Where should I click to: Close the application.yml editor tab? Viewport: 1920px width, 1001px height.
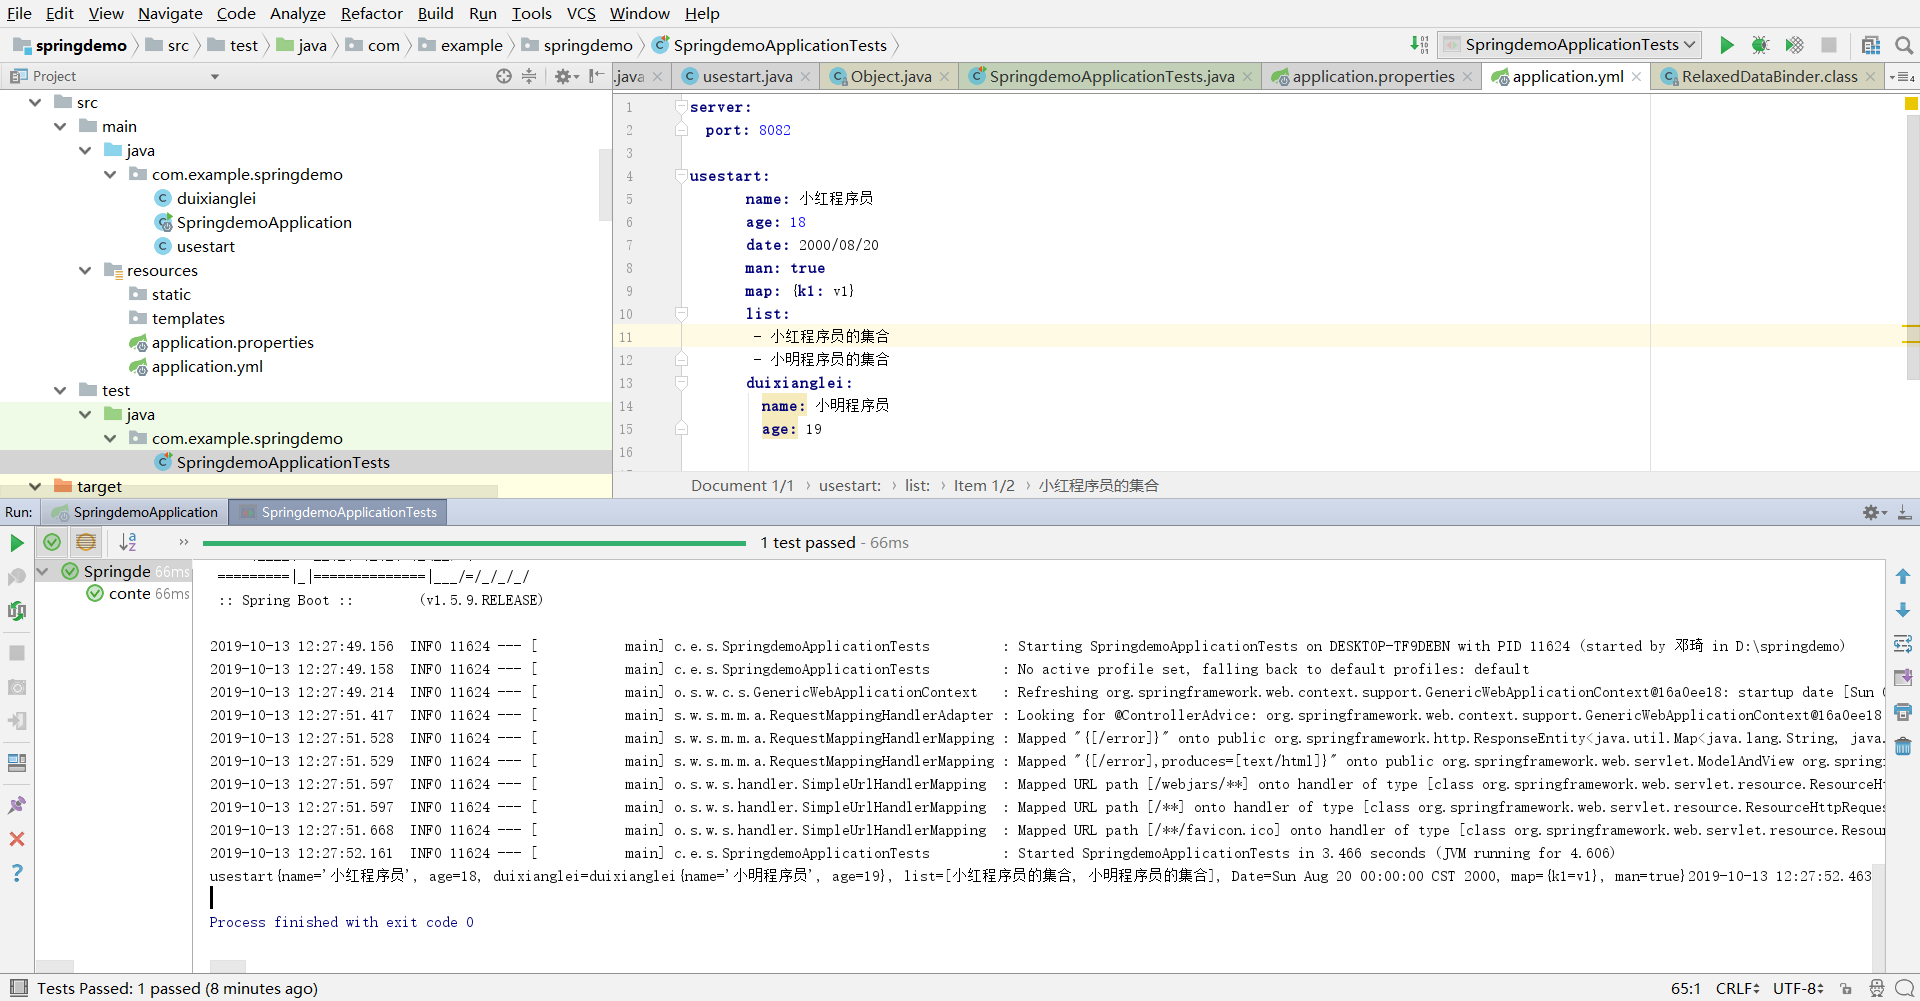coord(1636,77)
